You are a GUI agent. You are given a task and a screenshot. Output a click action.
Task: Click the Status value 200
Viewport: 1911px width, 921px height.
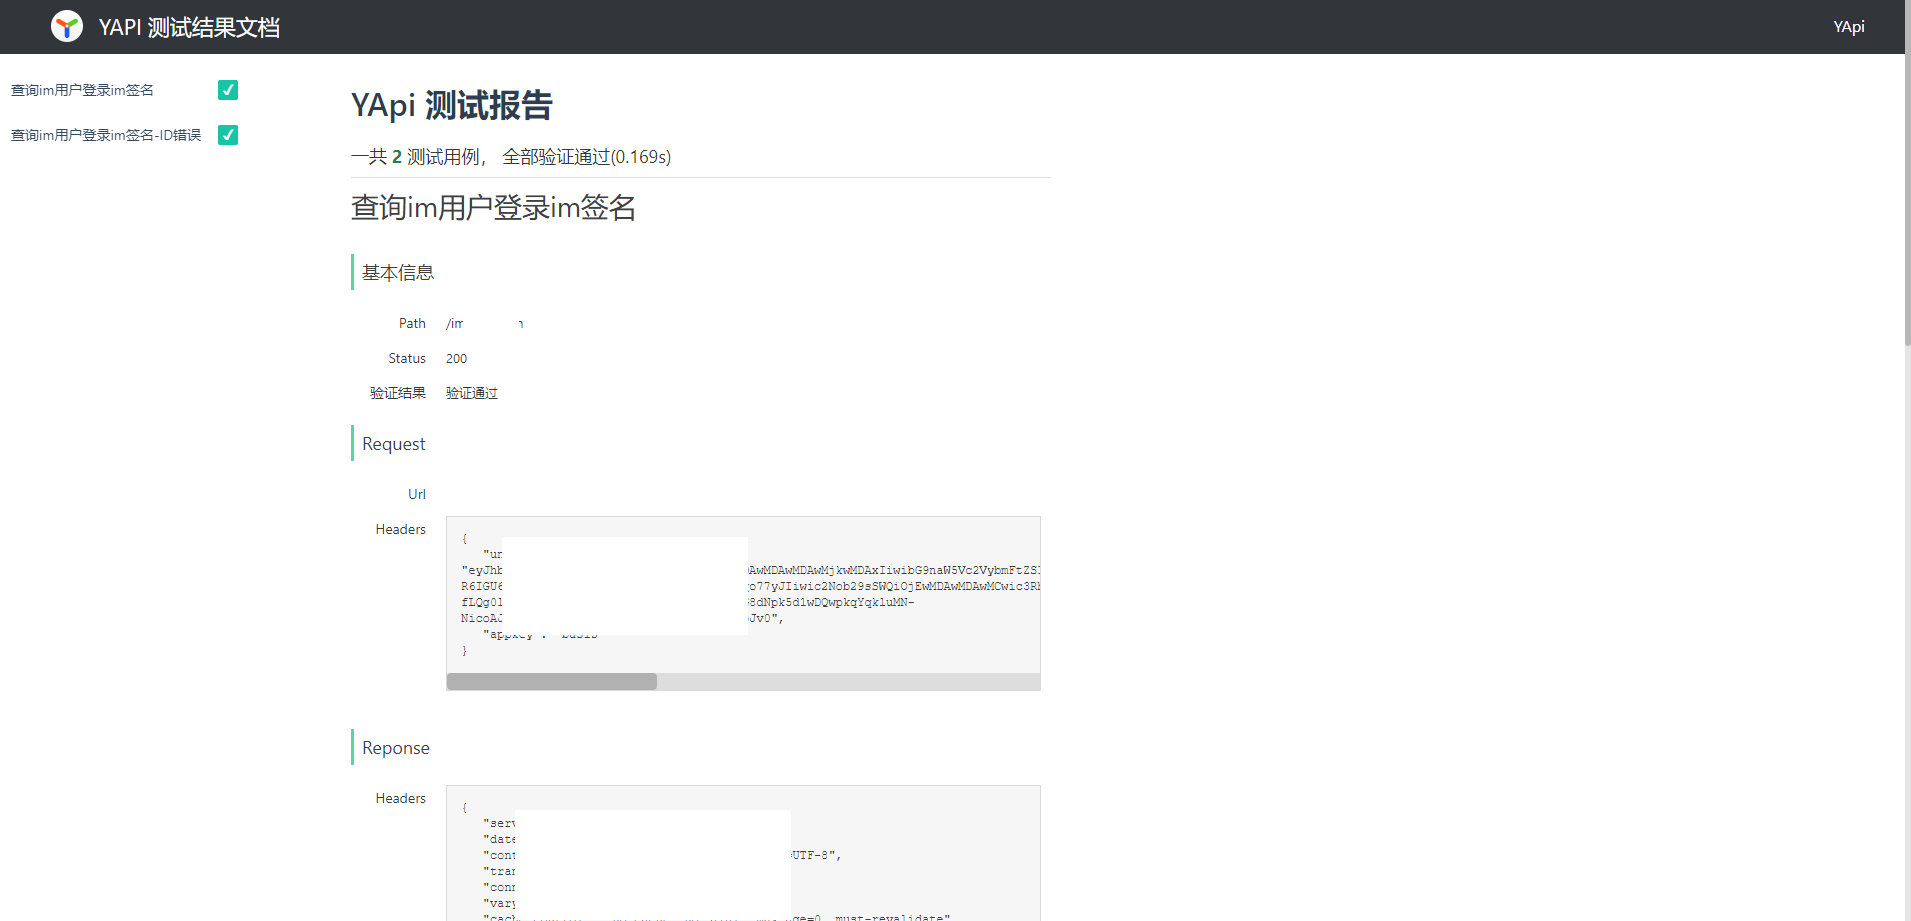[456, 358]
